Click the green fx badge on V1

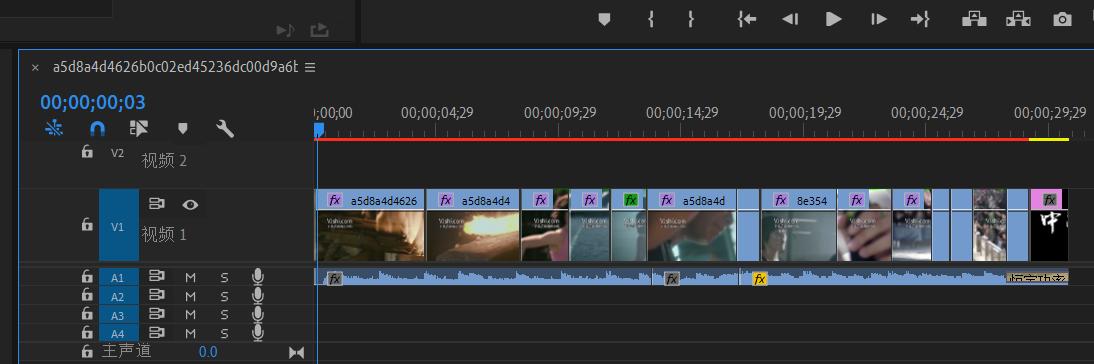pos(631,200)
